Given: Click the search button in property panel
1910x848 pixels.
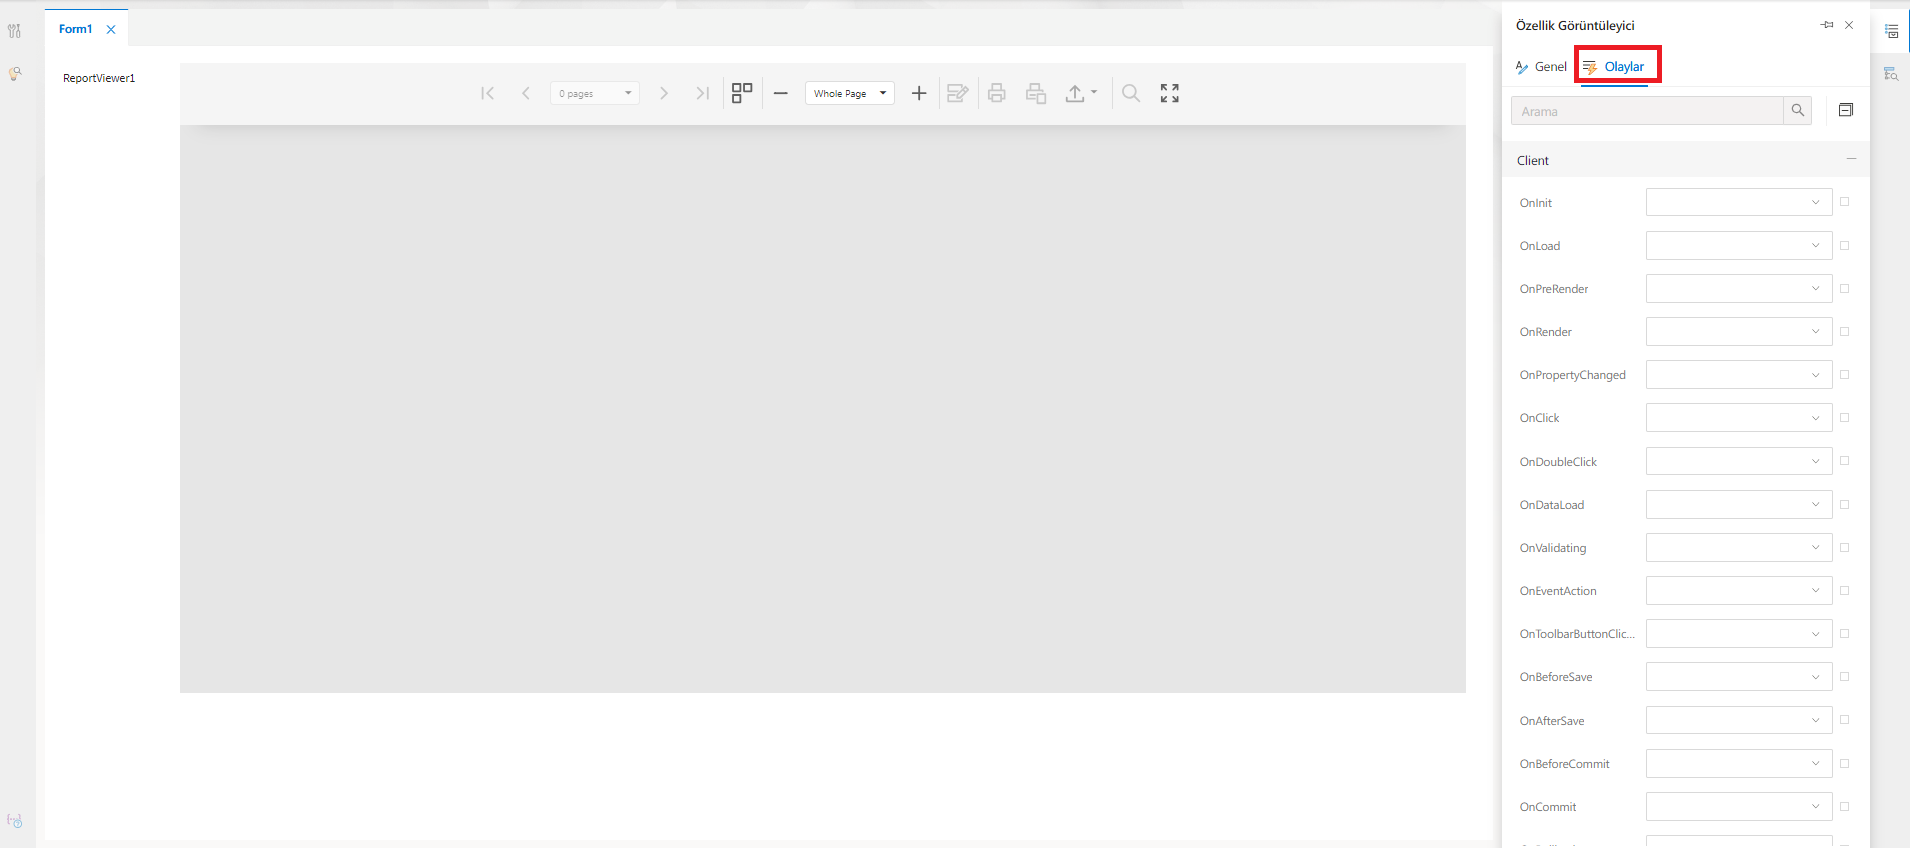Looking at the screenshot, I should (1798, 111).
